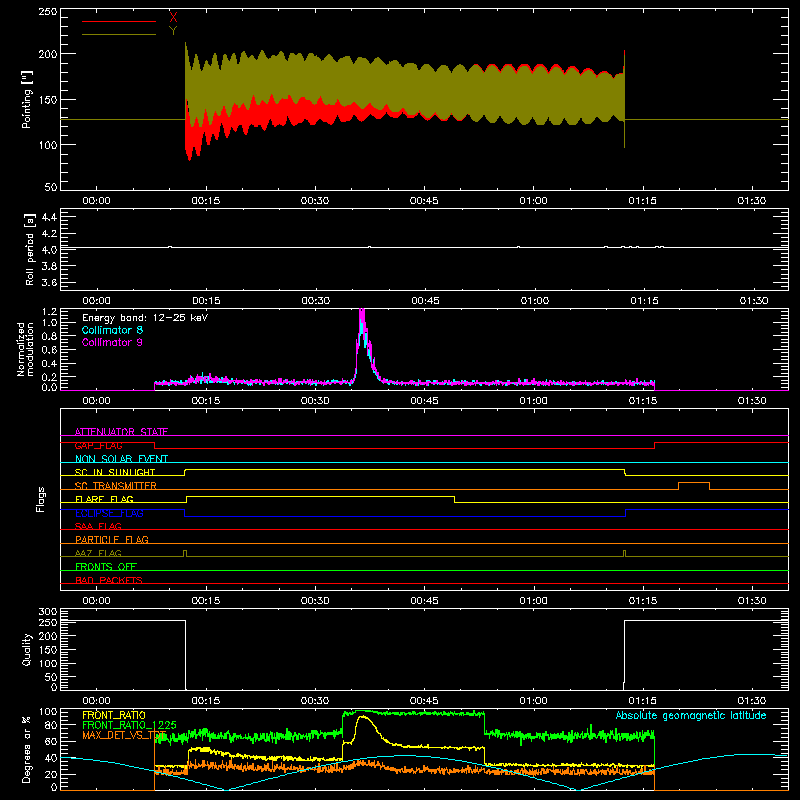800x800 pixels.
Task: Select the 'Energy band: 12-25 keV' text
Action: pos(145,318)
